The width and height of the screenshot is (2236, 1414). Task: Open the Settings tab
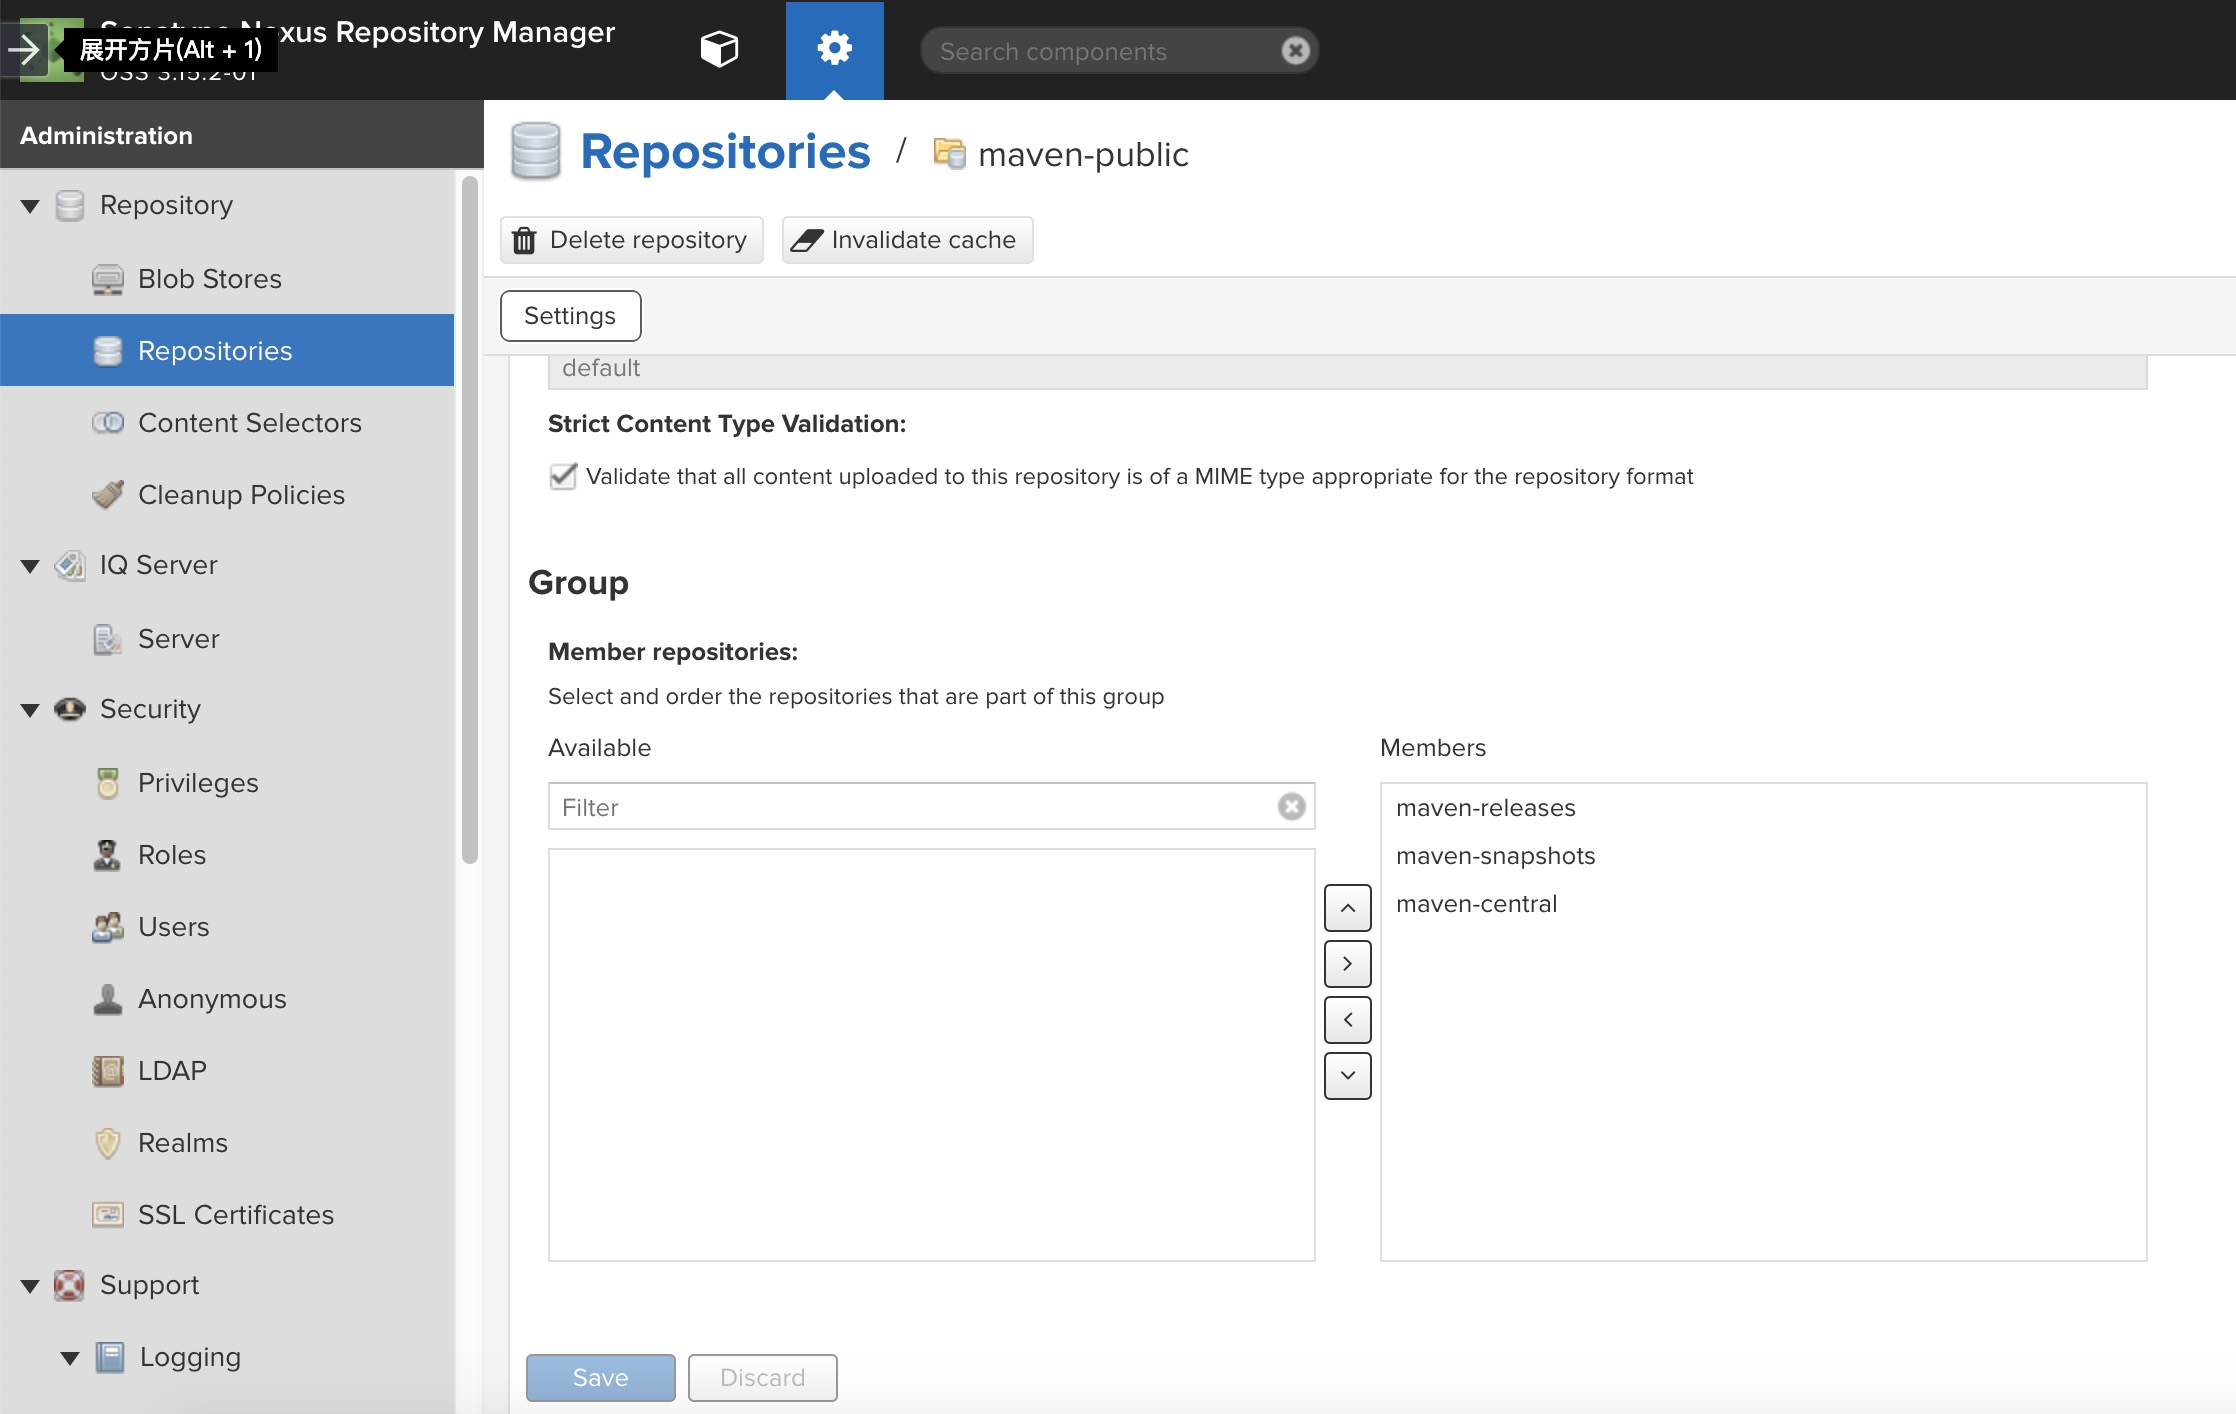570,316
